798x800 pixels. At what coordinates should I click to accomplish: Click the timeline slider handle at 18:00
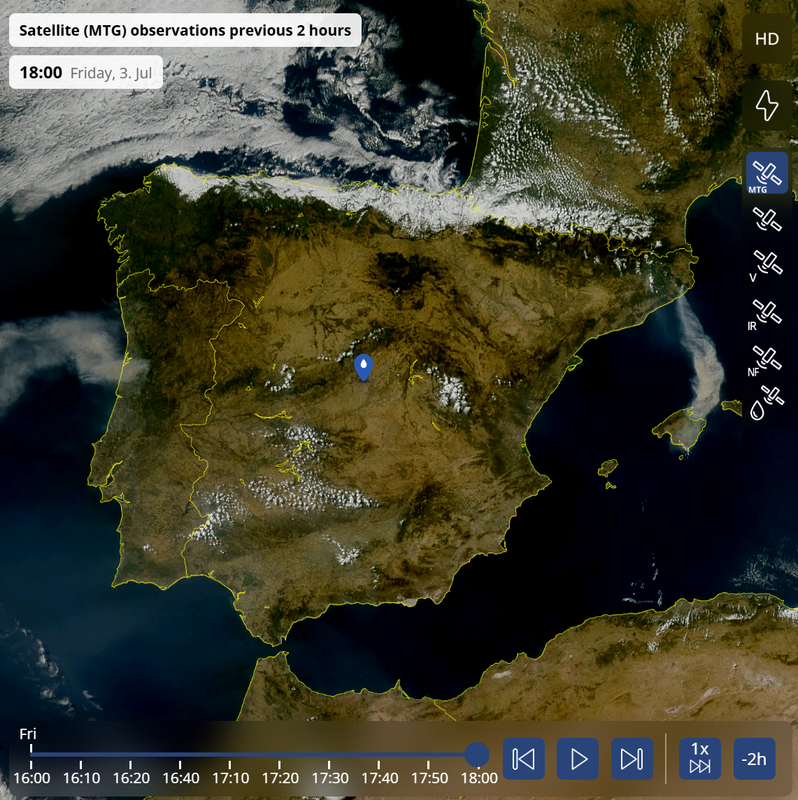477,755
